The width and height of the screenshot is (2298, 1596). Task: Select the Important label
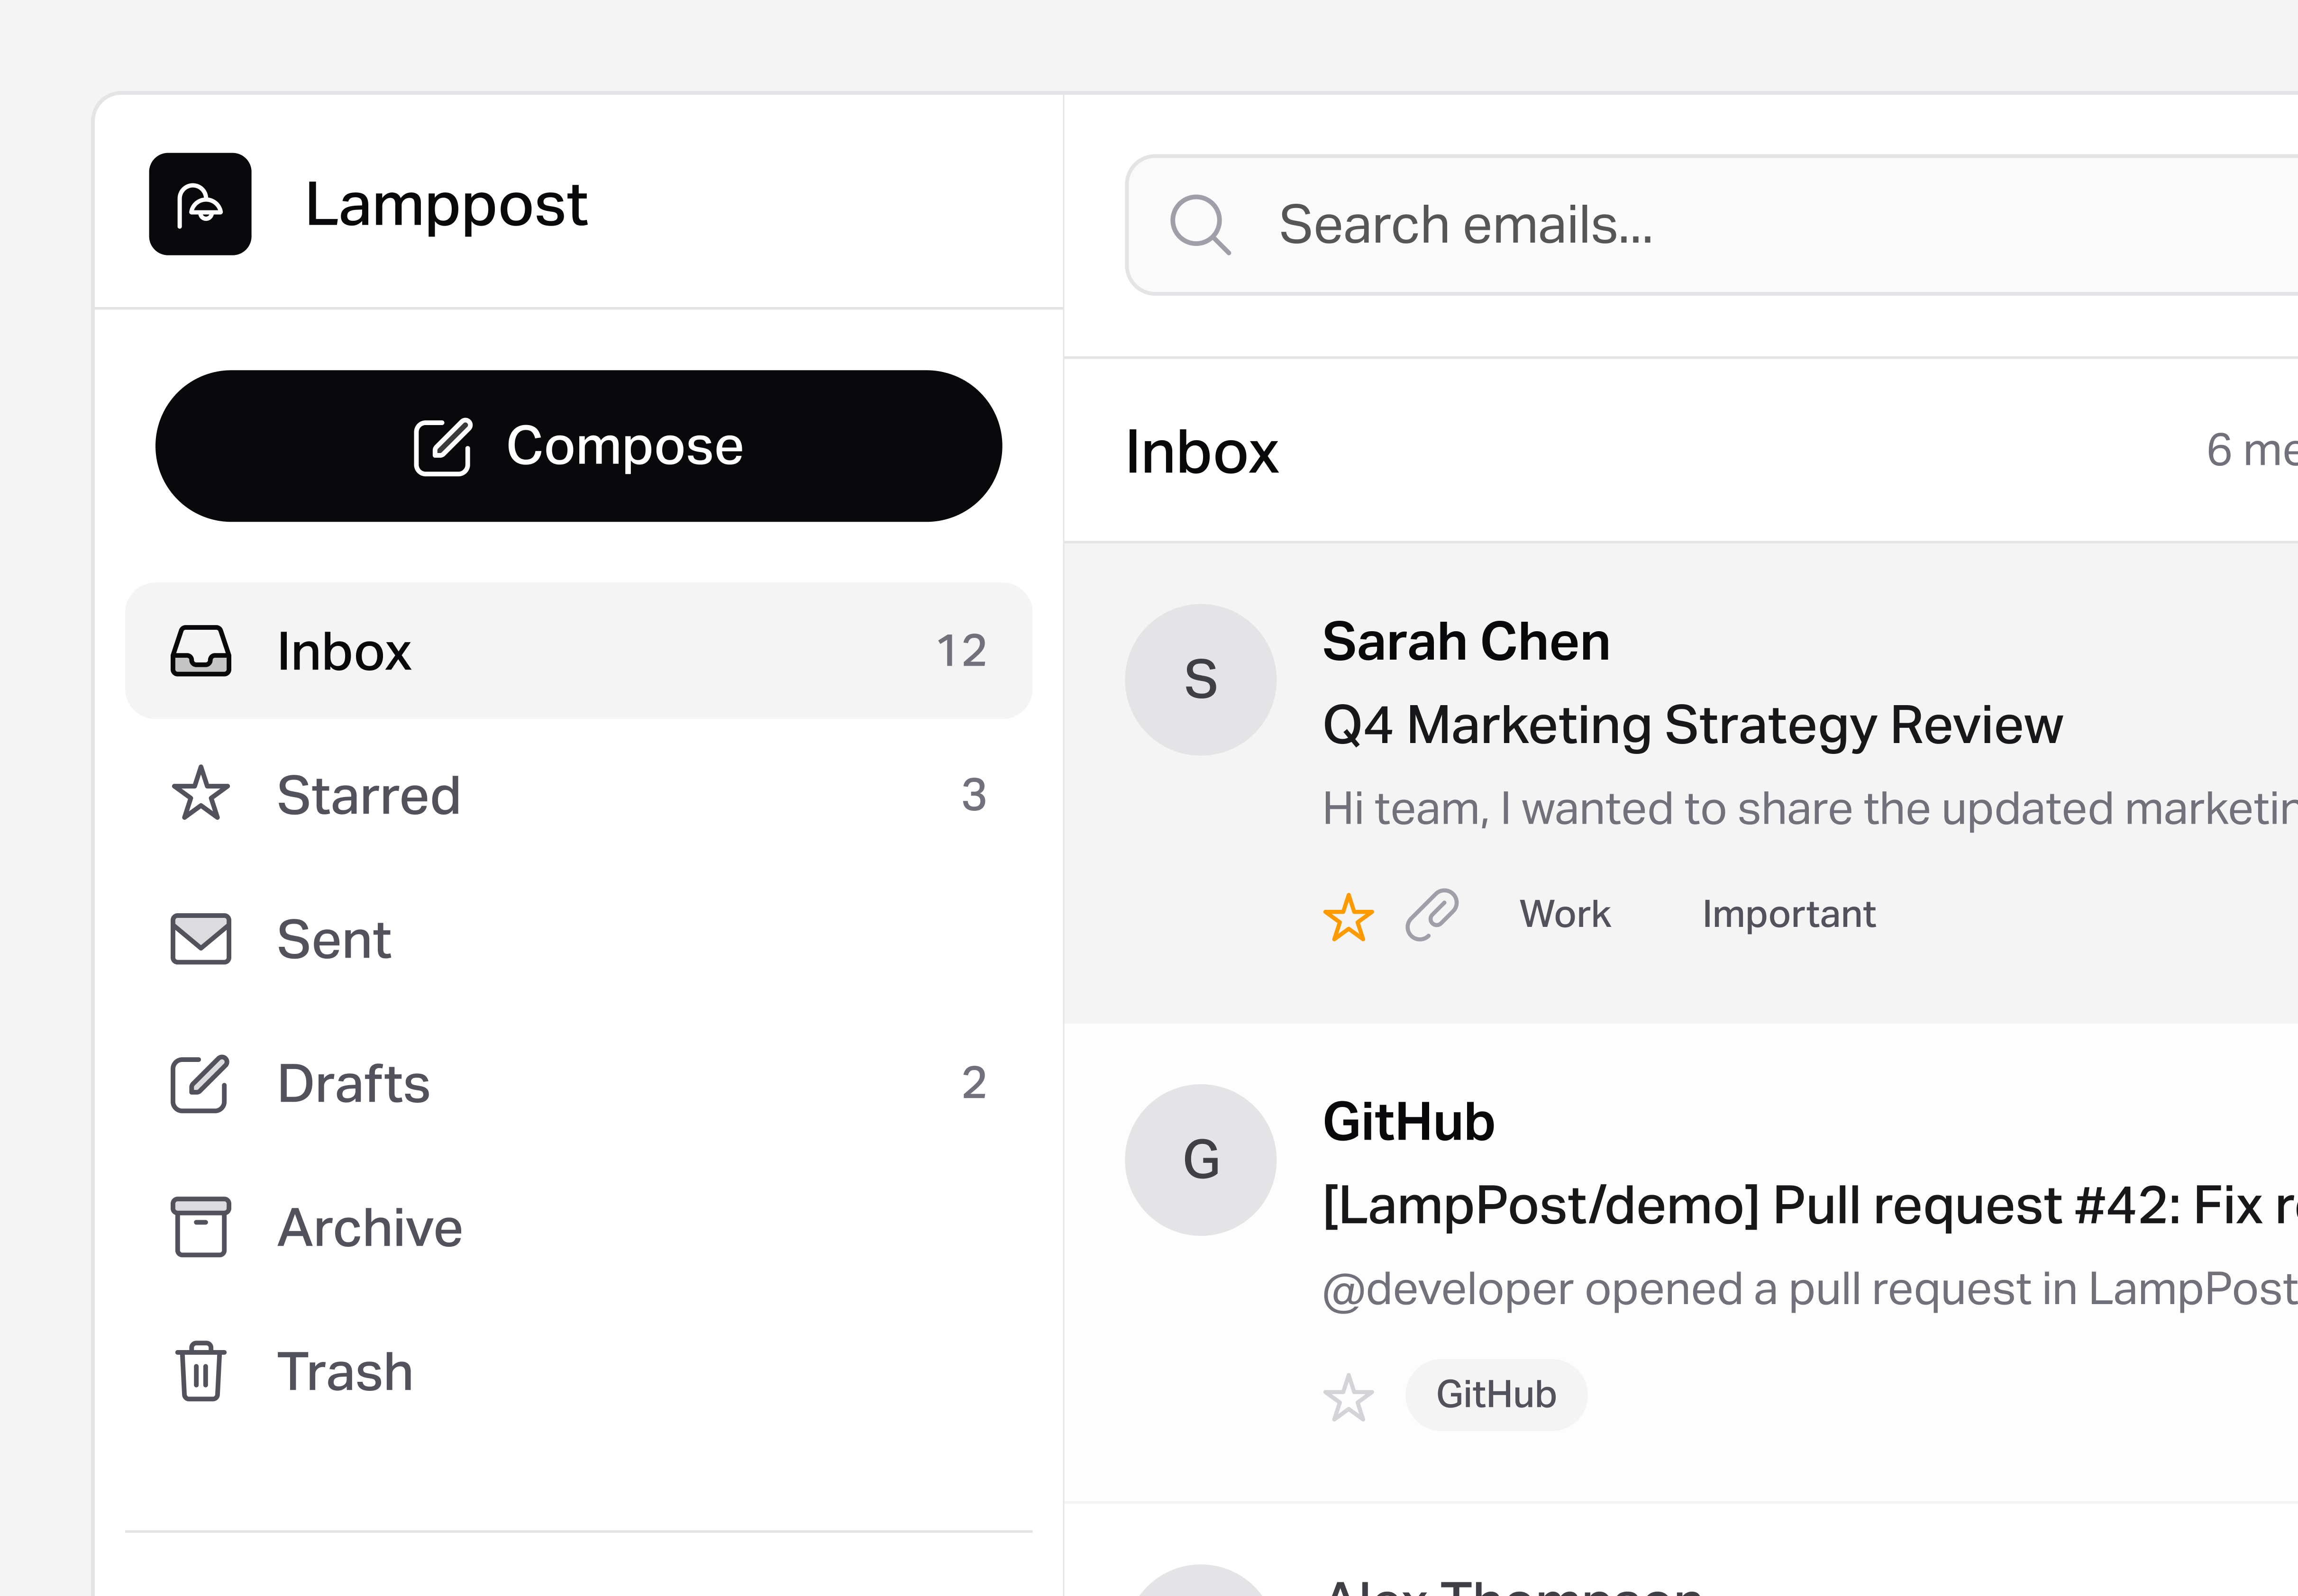click(1788, 913)
